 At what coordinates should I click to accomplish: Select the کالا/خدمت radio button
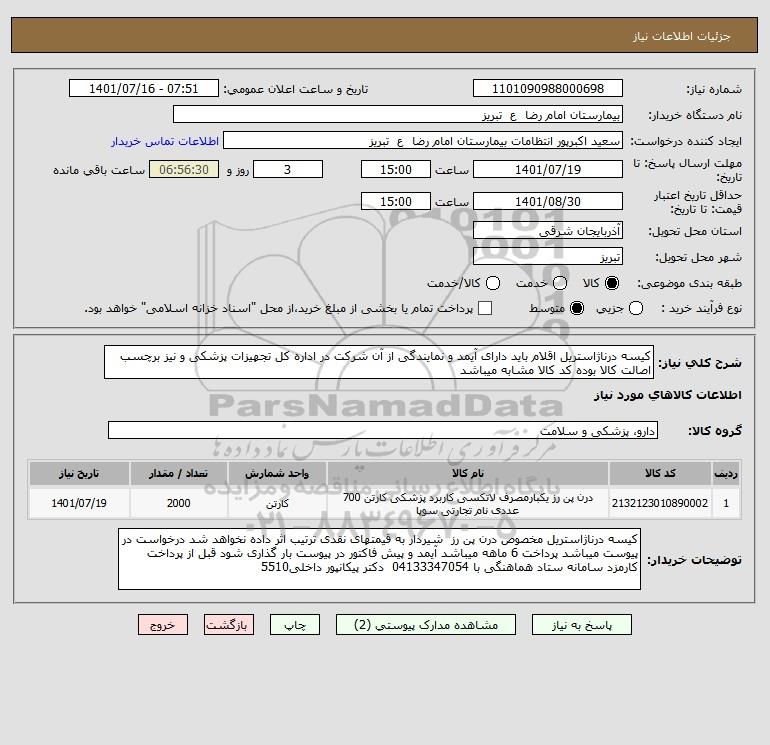[493, 283]
